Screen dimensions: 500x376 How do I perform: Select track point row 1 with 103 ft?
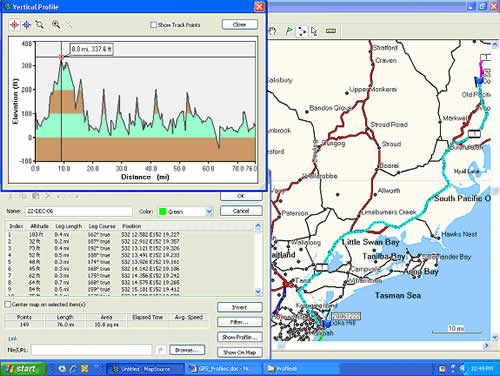(x=130, y=234)
